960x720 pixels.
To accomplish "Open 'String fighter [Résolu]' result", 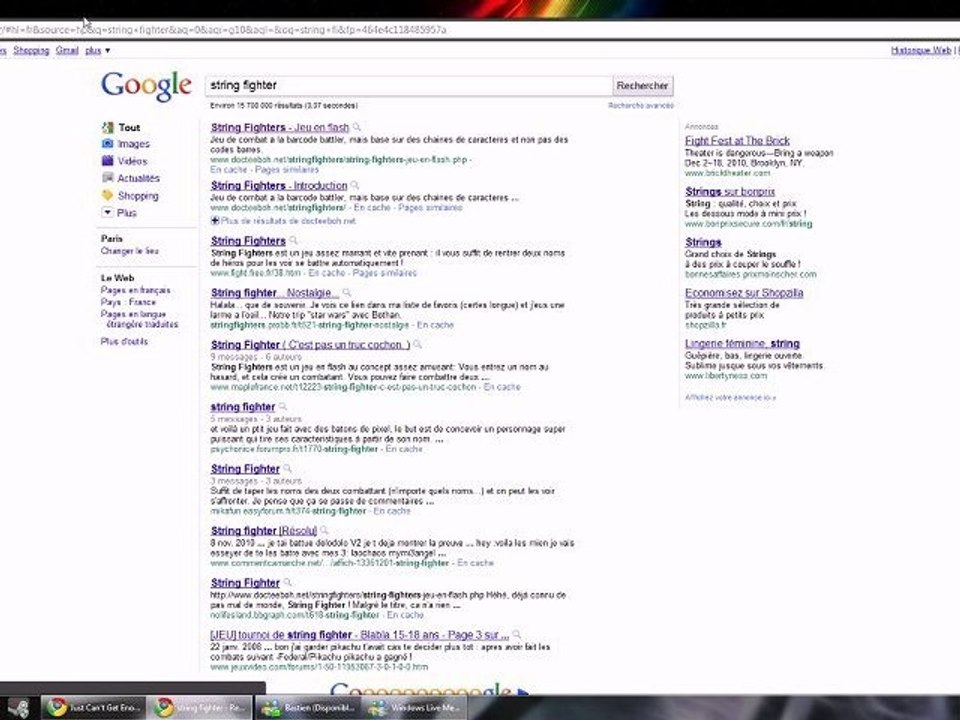I will pos(264,531).
